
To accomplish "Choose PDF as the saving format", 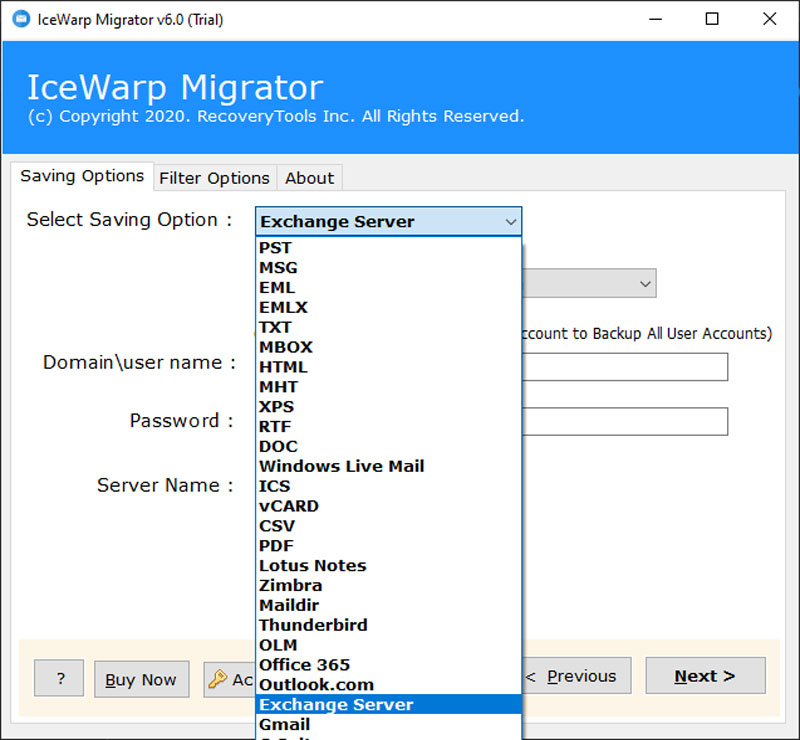I will point(388,546).
